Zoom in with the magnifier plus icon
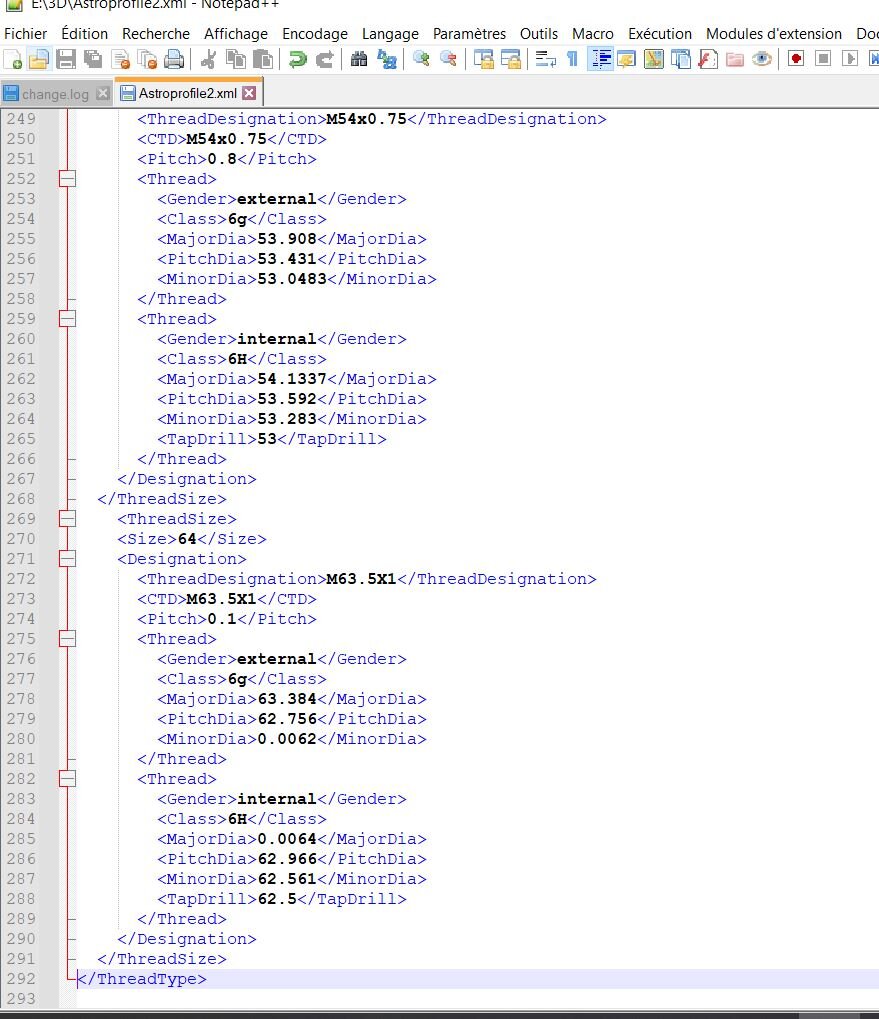This screenshot has height=1019, width=879. (421, 59)
